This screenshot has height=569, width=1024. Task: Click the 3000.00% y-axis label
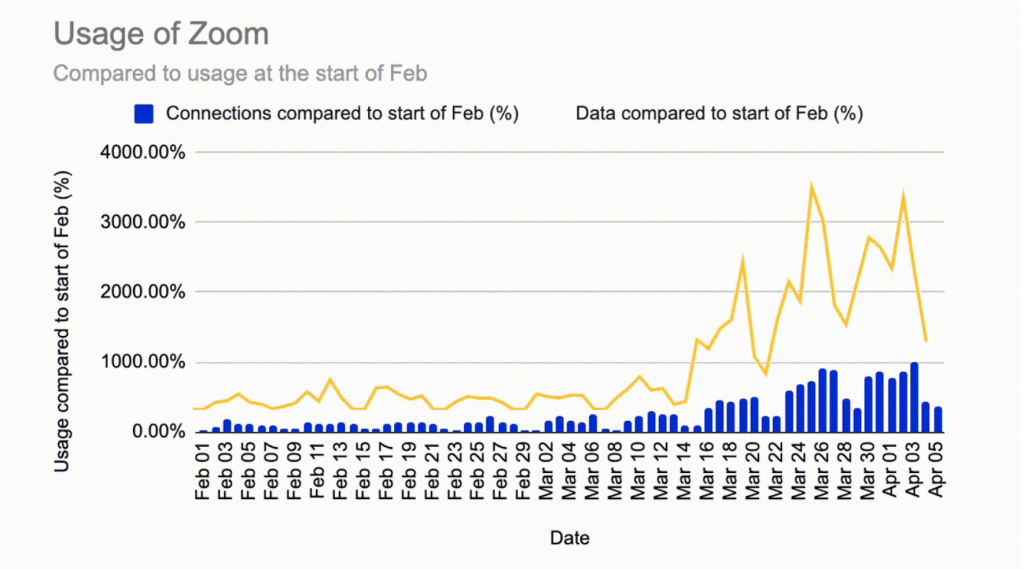143,222
